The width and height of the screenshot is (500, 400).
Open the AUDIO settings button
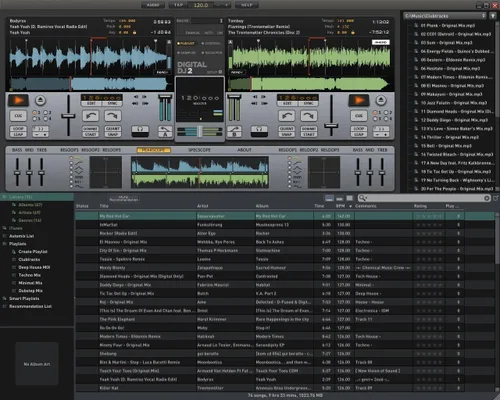153,5
